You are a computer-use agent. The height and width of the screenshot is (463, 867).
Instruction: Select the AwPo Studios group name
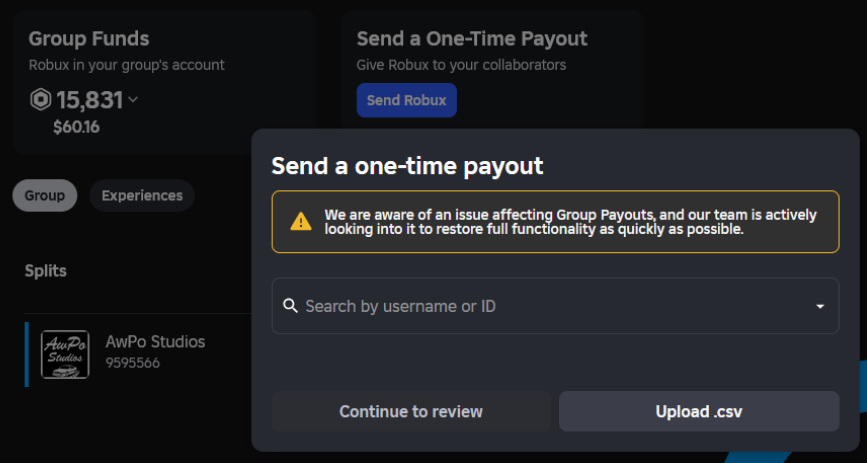155,342
